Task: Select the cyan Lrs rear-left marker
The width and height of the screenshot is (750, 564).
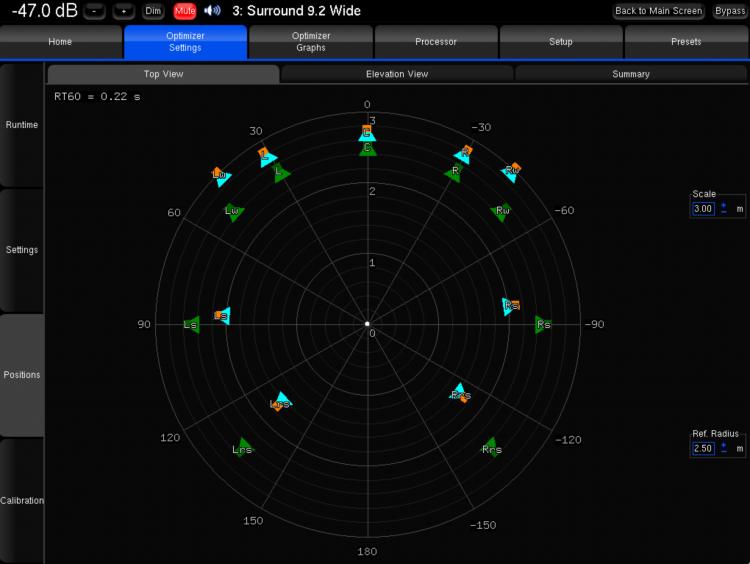Action: [283, 400]
